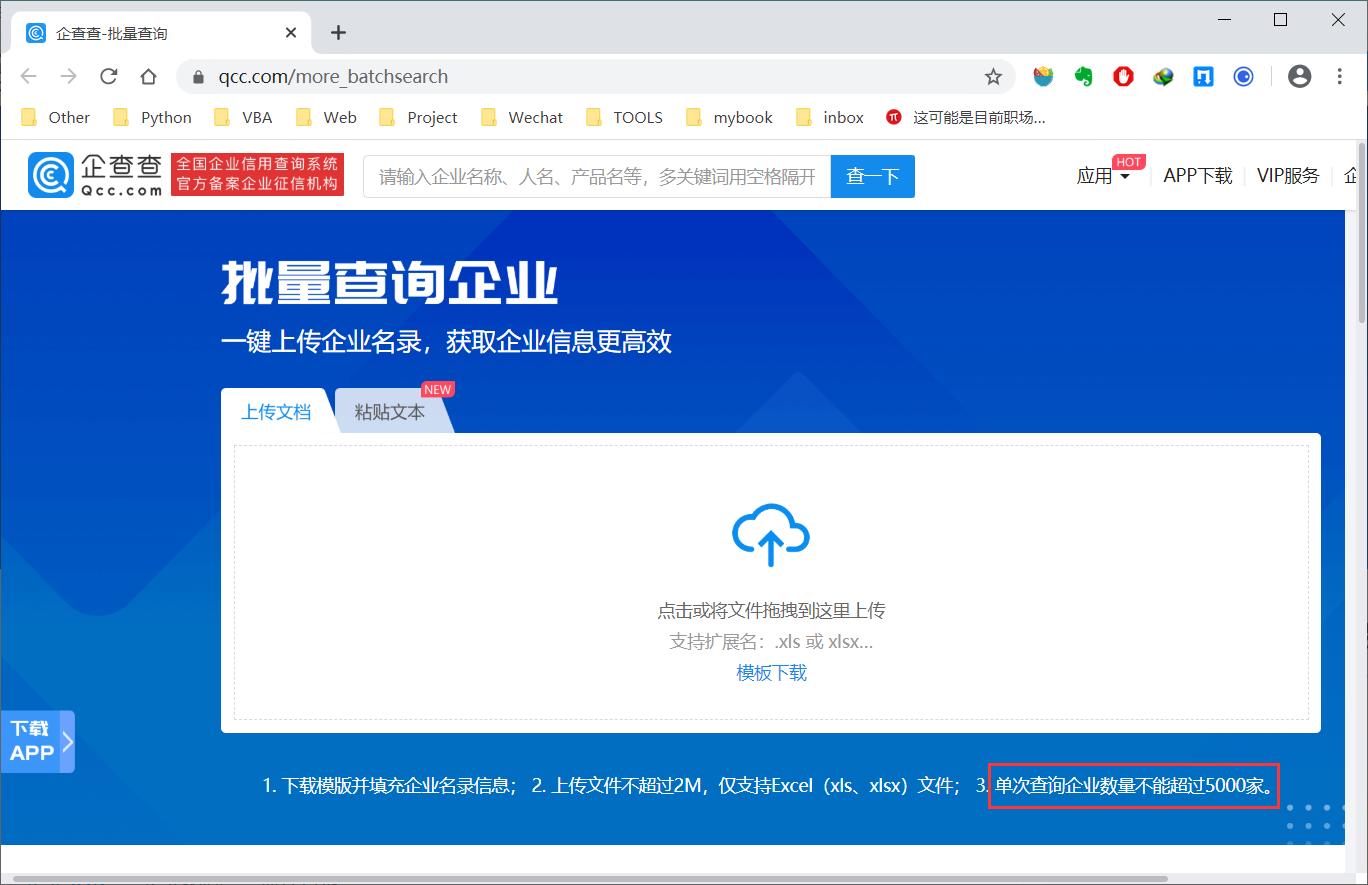Switch to the 上传文档 tab
Viewport: 1368px width, 885px height.
[276, 411]
